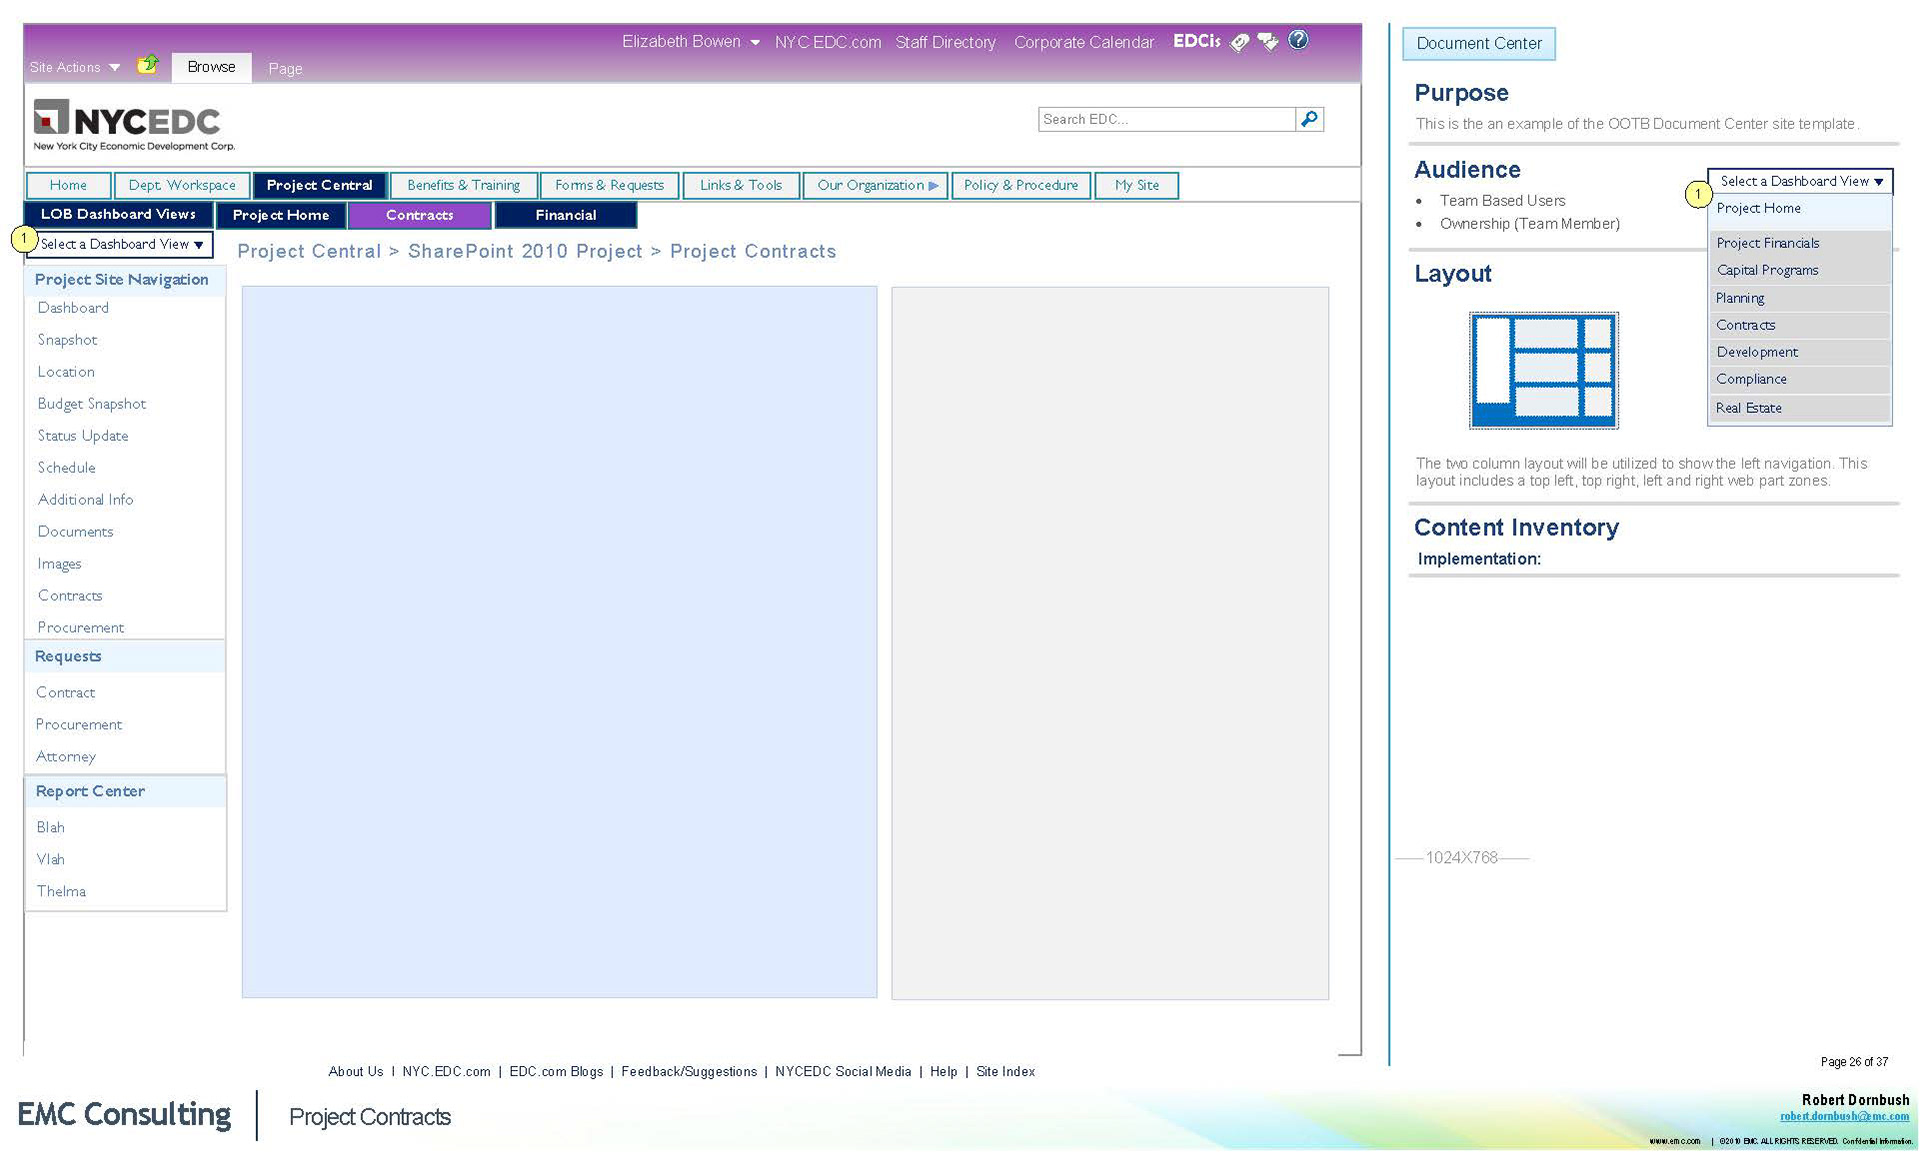Click the help question mark icon
Image resolution: width=1920 pixels, height=1152 pixels.
1298,40
